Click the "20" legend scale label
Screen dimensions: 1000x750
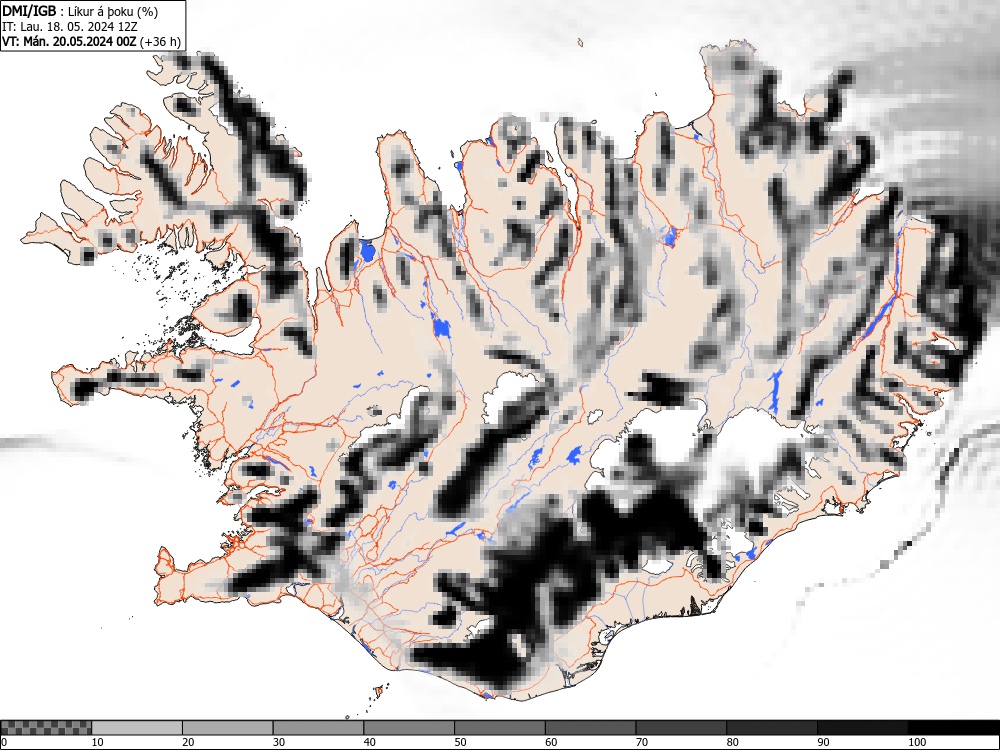188,742
